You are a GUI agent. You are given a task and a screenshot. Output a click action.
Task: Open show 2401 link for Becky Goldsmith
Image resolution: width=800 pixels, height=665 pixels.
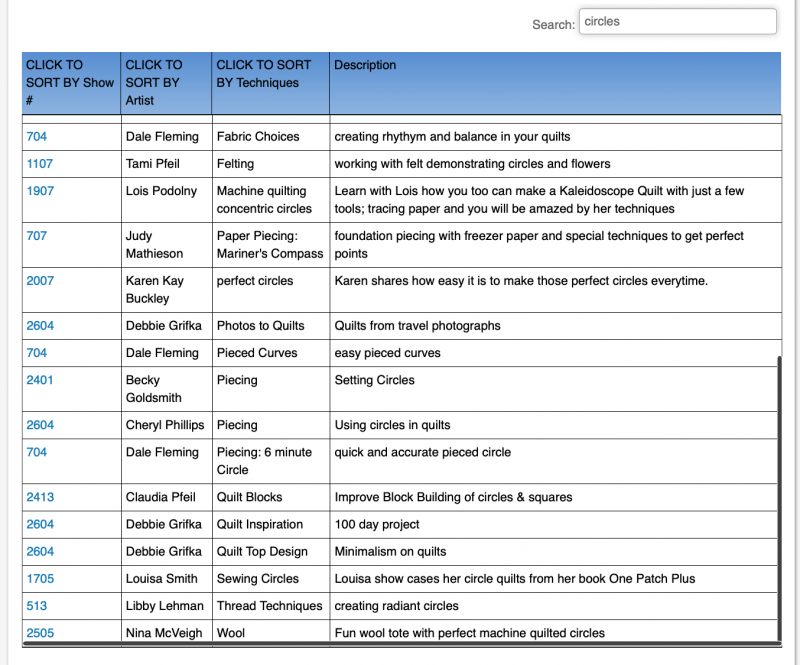[x=40, y=380]
